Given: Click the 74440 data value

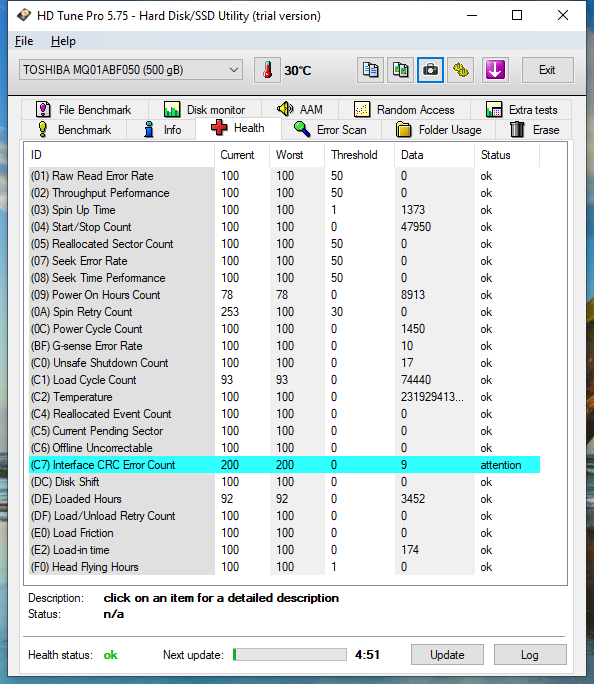Looking at the screenshot, I should [416, 380].
